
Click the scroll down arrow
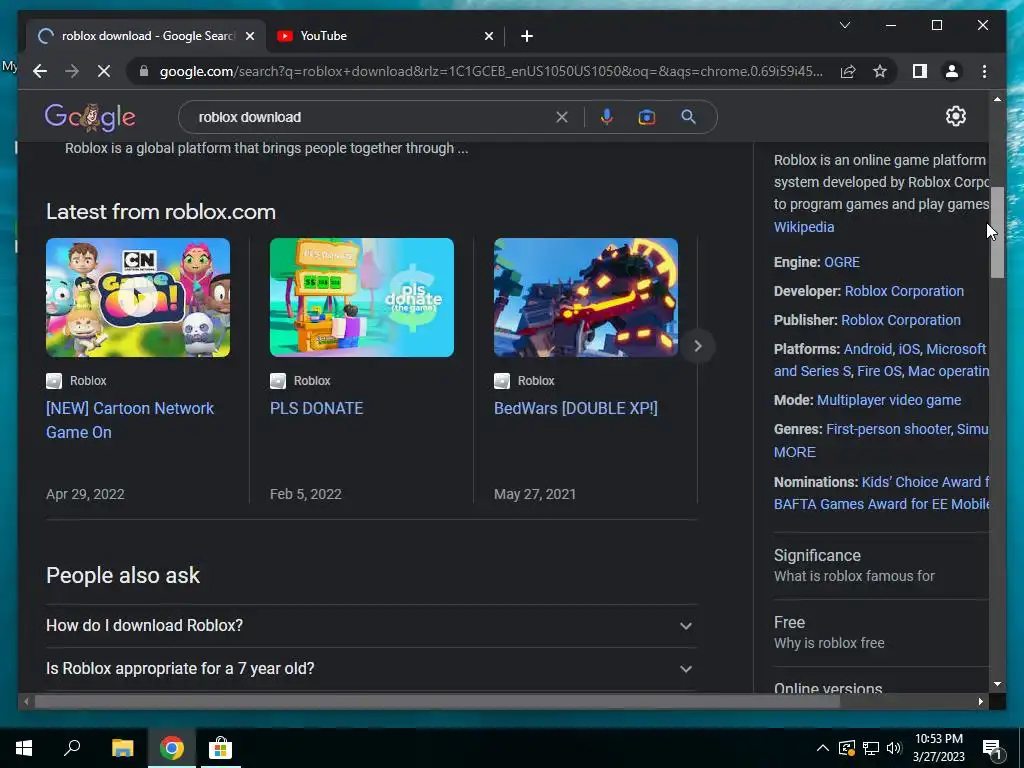pyautogui.click(x=997, y=684)
